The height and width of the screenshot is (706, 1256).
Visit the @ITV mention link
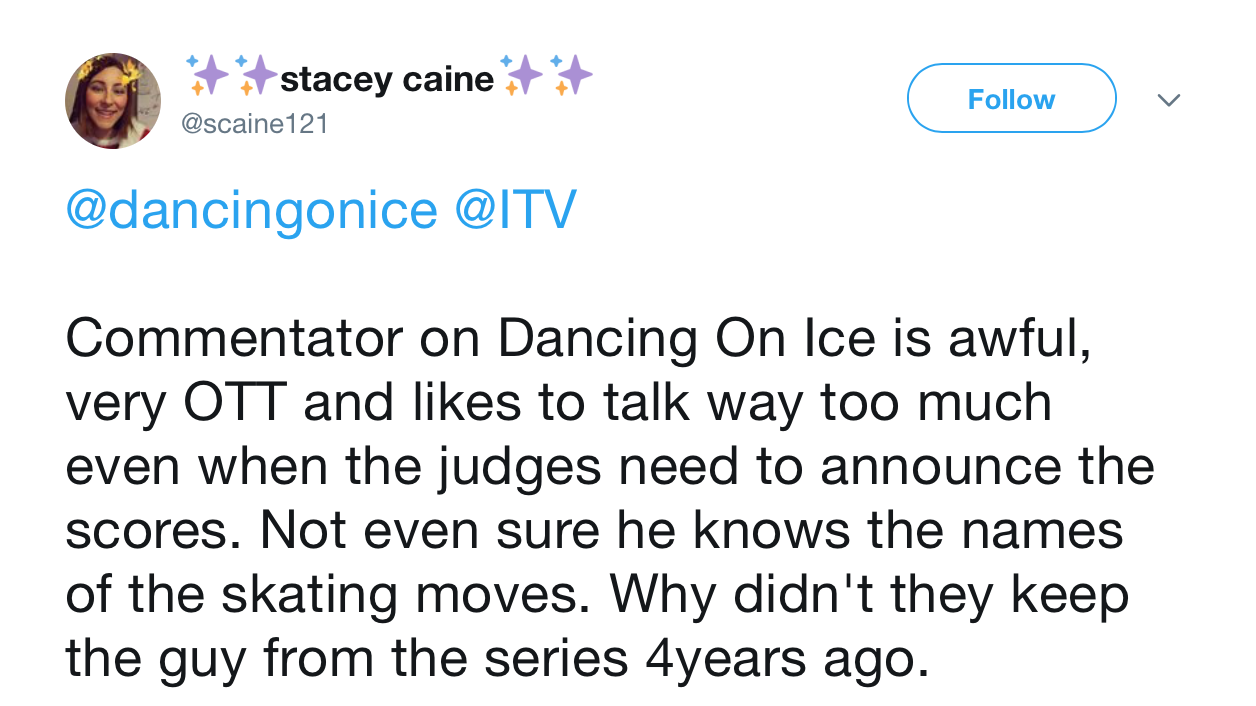[x=517, y=209]
